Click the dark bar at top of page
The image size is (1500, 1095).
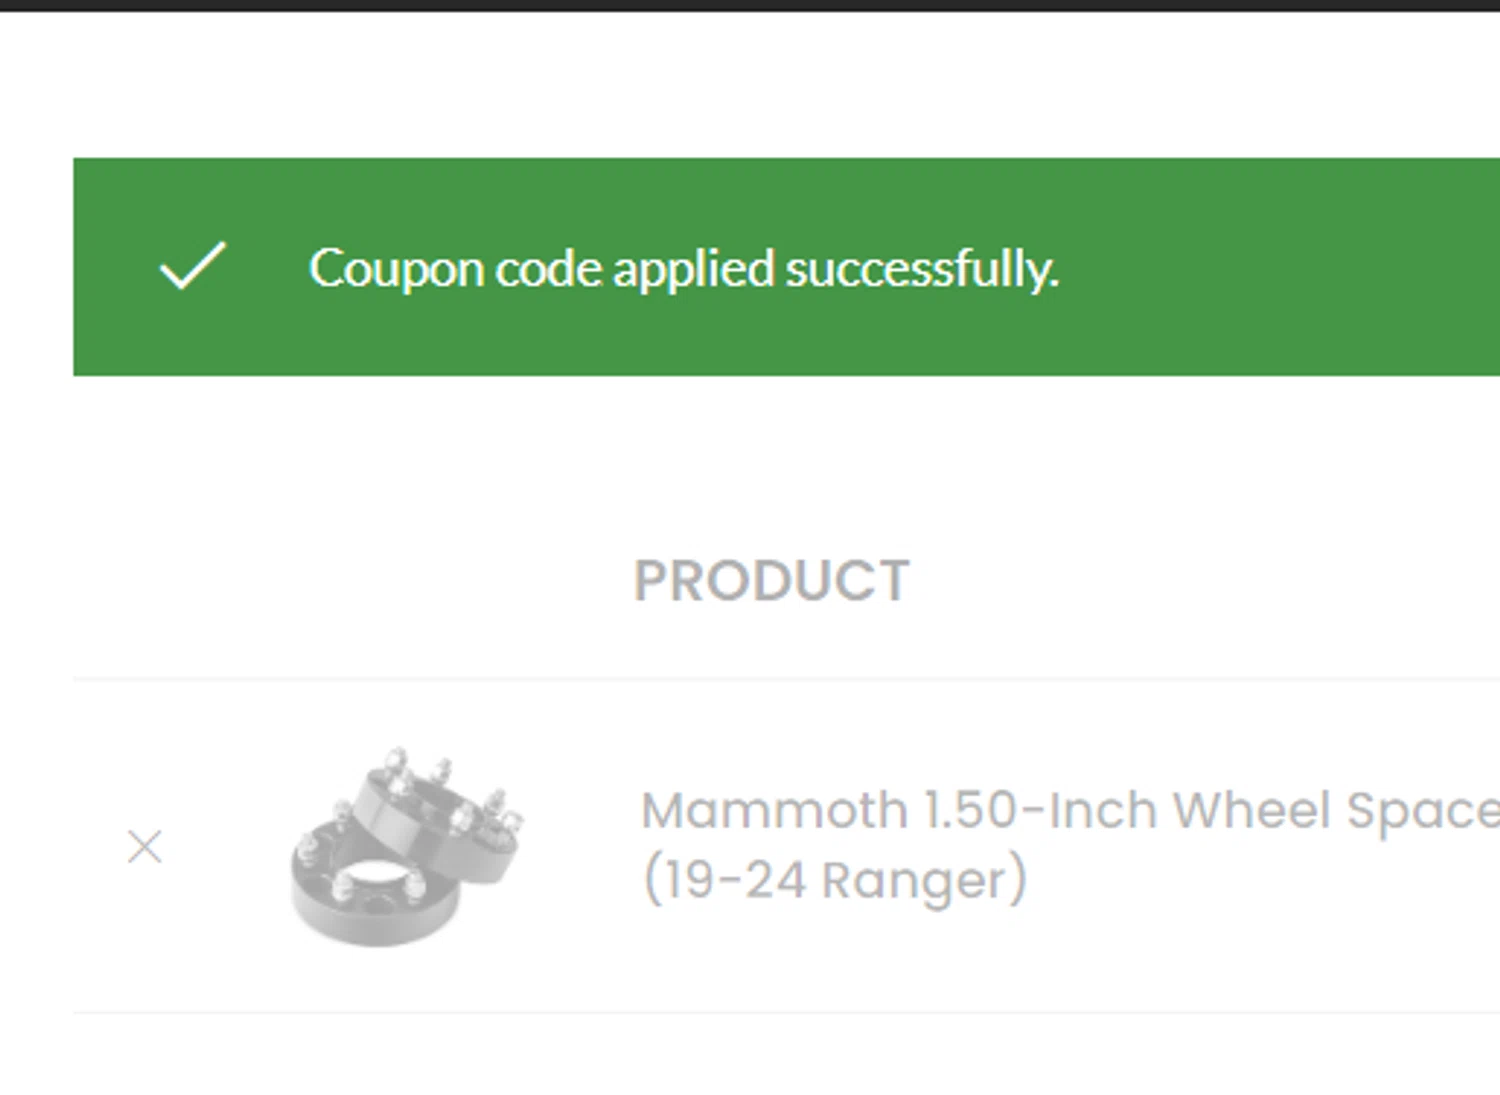pos(750,5)
